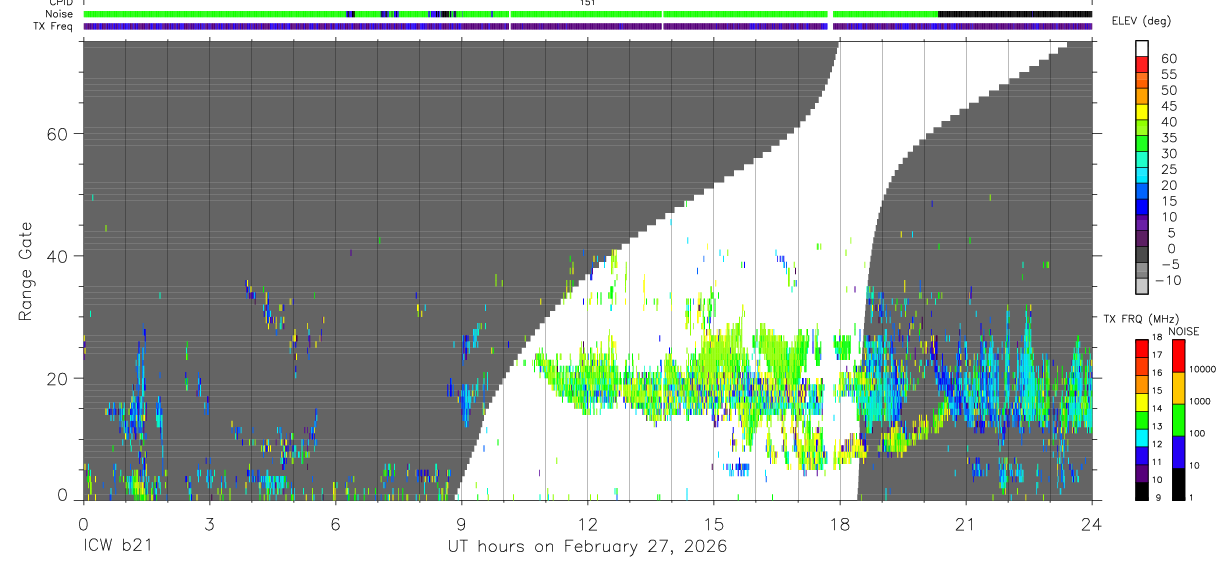Pick the black 9–10 MHz TX FRQ swatch
Image resolution: width=1228 pixels, height=567 pixels.
[x=1142, y=491]
